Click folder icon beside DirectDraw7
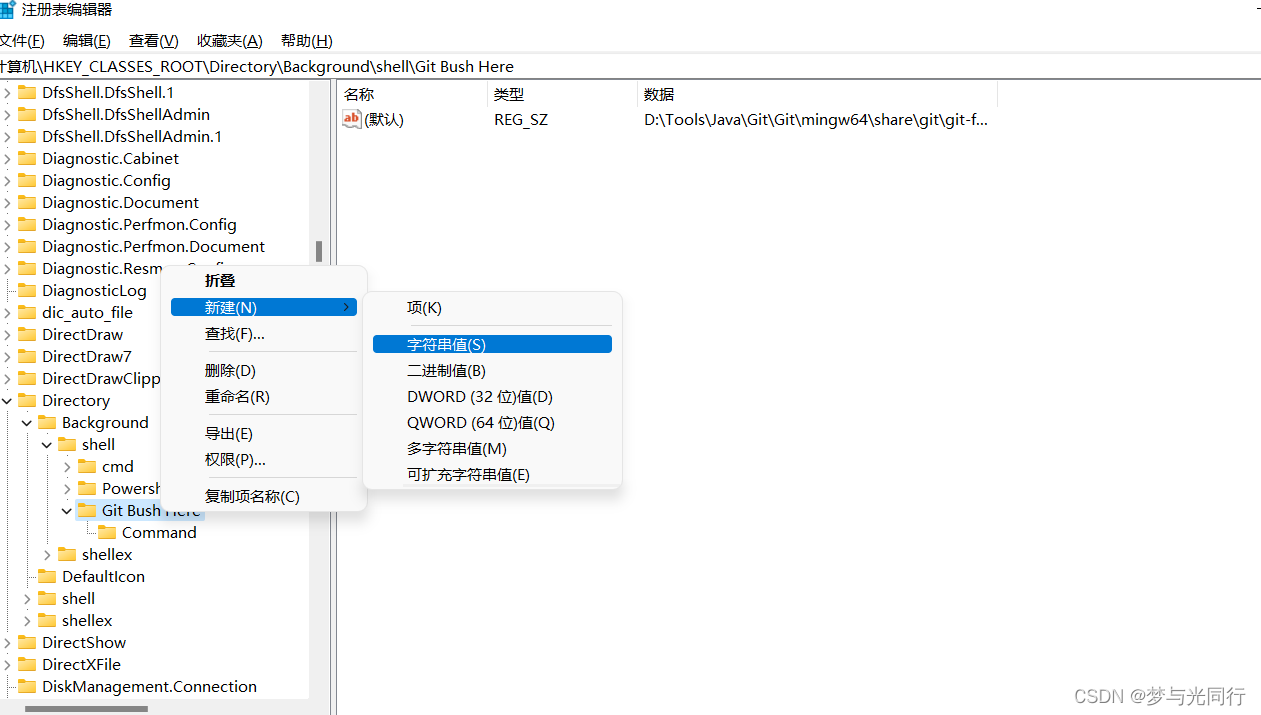1261x715 pixels. coord(27,356)
